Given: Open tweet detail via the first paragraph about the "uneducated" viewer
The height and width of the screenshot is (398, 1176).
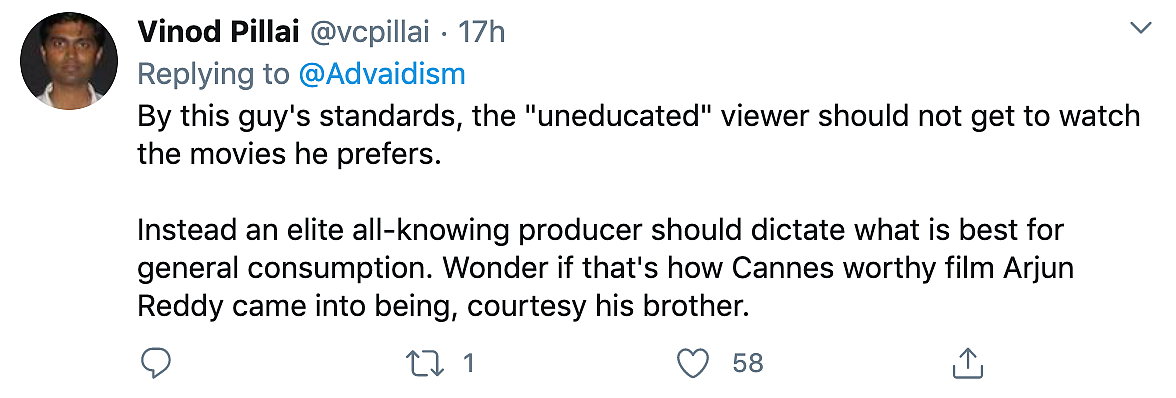Looking at the screenshot, I should click(x=638, y=135).
